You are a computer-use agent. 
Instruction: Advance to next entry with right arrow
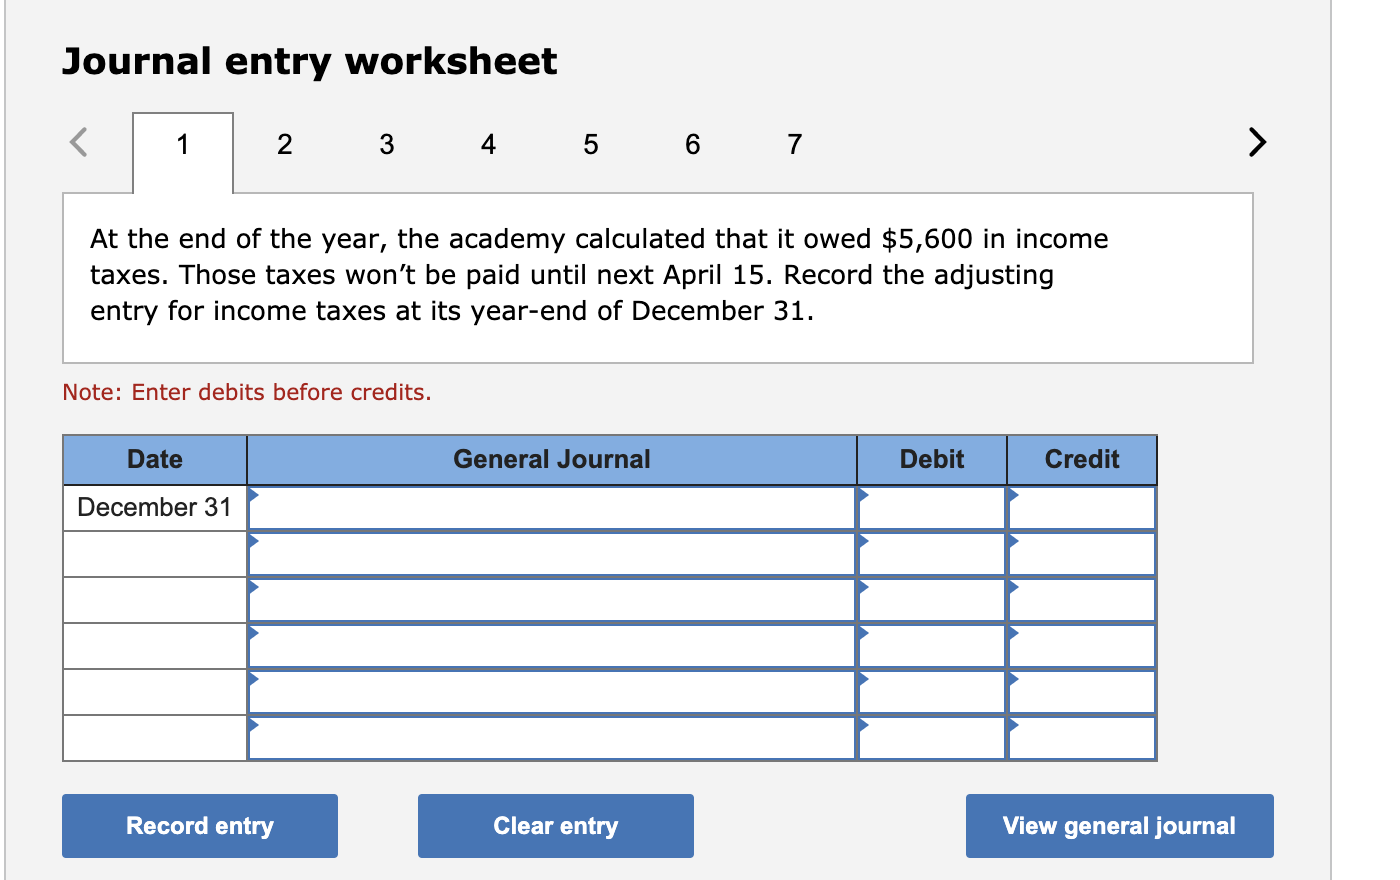(1257, 142)
